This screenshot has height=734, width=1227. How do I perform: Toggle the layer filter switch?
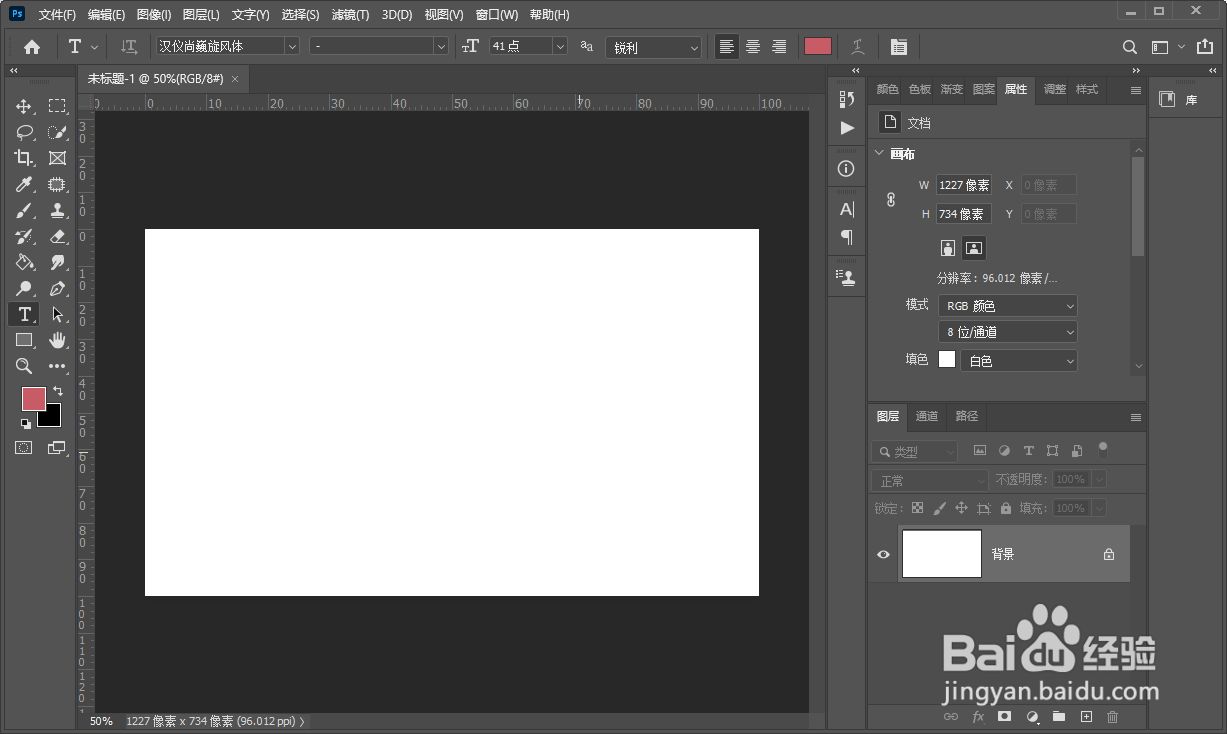tap(1103, 449)
